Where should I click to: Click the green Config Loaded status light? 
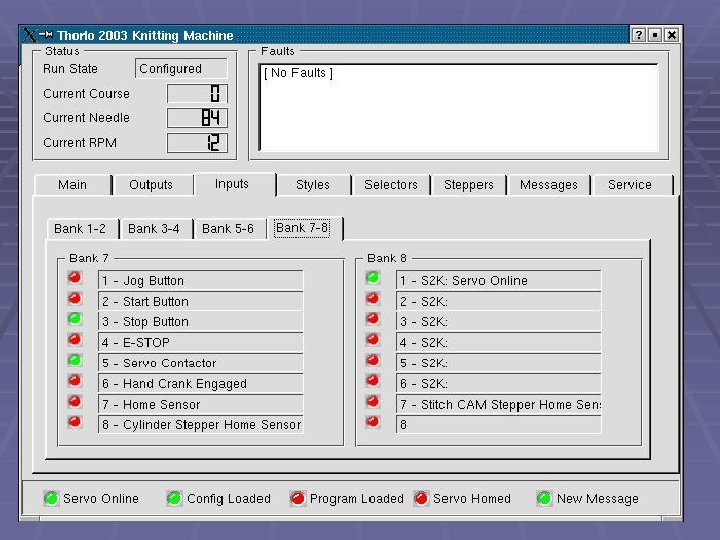coord(174,498)
